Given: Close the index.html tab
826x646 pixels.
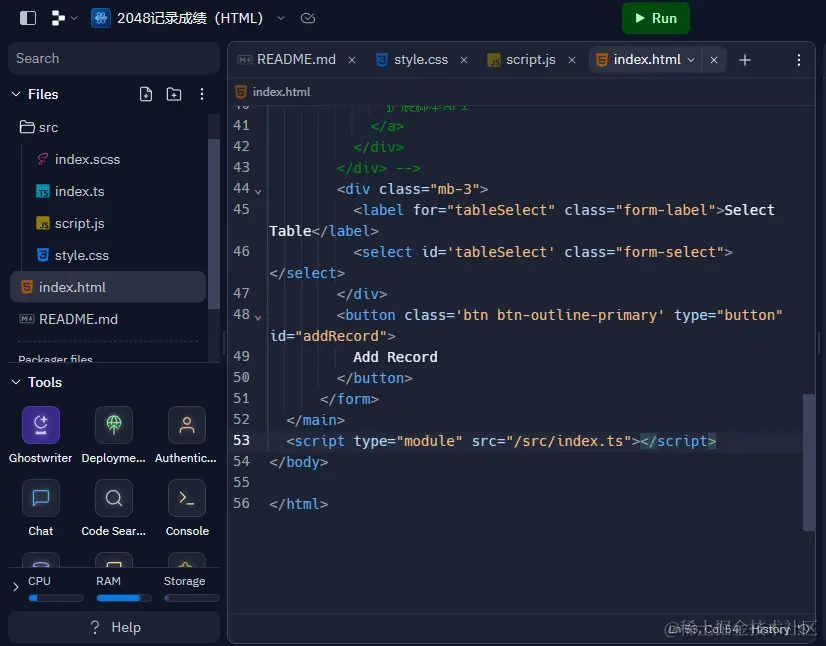Looking at the screenshot, I should pyautogui.click(x=714, y=60).
